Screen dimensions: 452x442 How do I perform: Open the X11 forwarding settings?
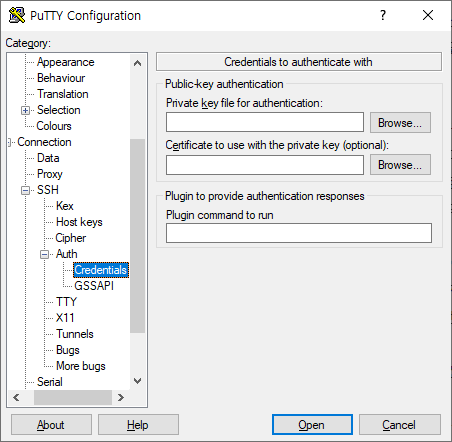click(x=65, y=318)
